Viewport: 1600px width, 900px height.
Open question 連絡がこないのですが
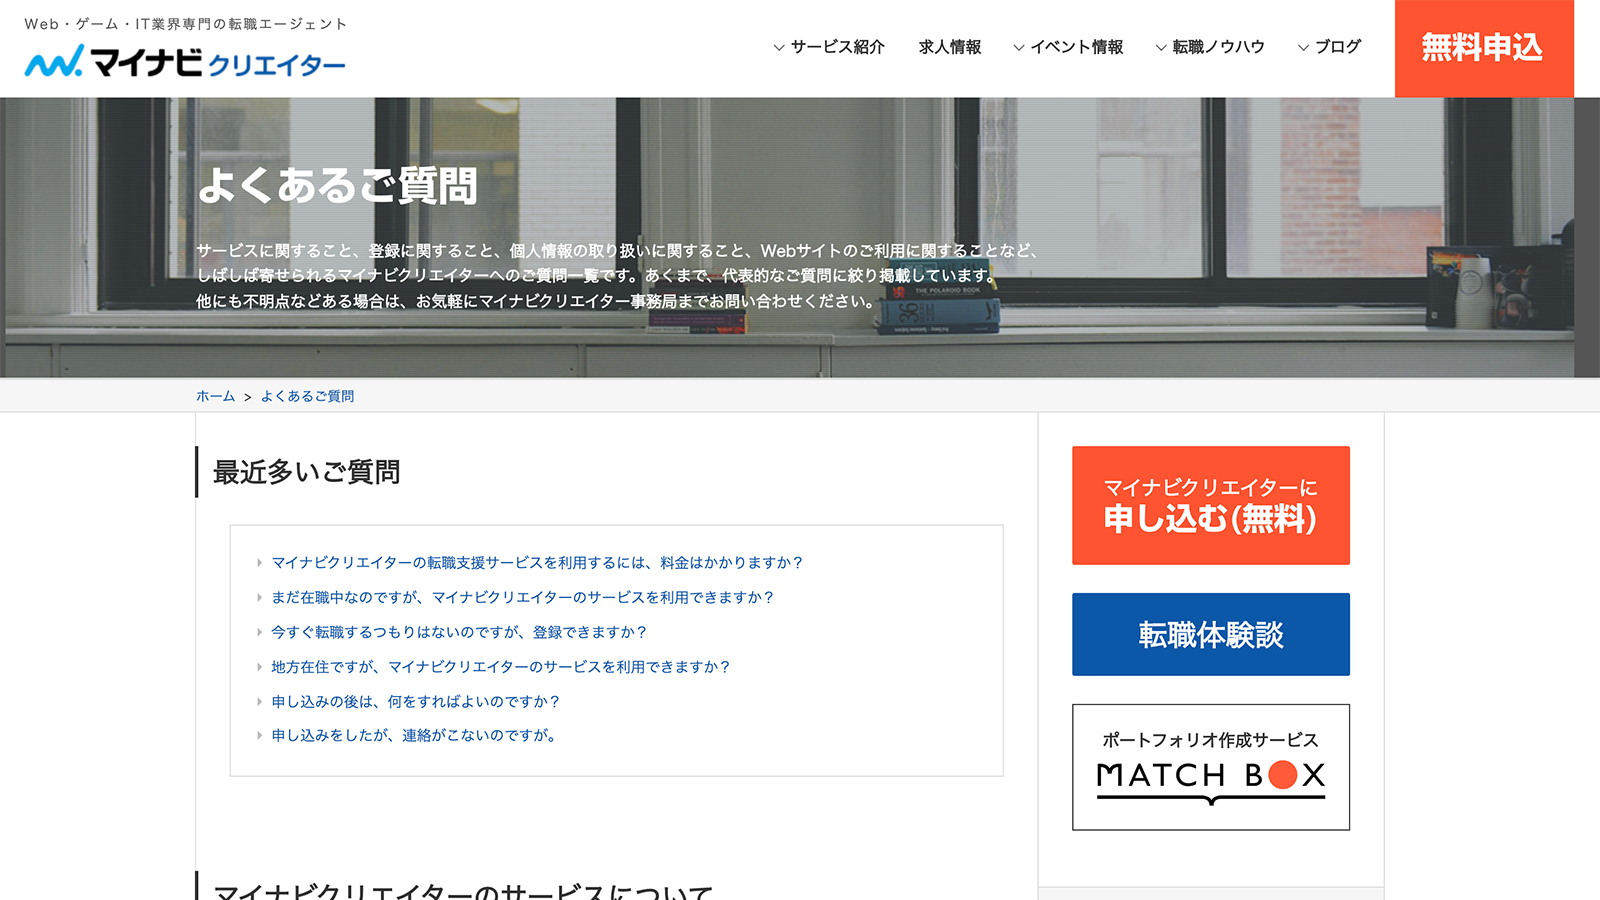pos(413,736)
